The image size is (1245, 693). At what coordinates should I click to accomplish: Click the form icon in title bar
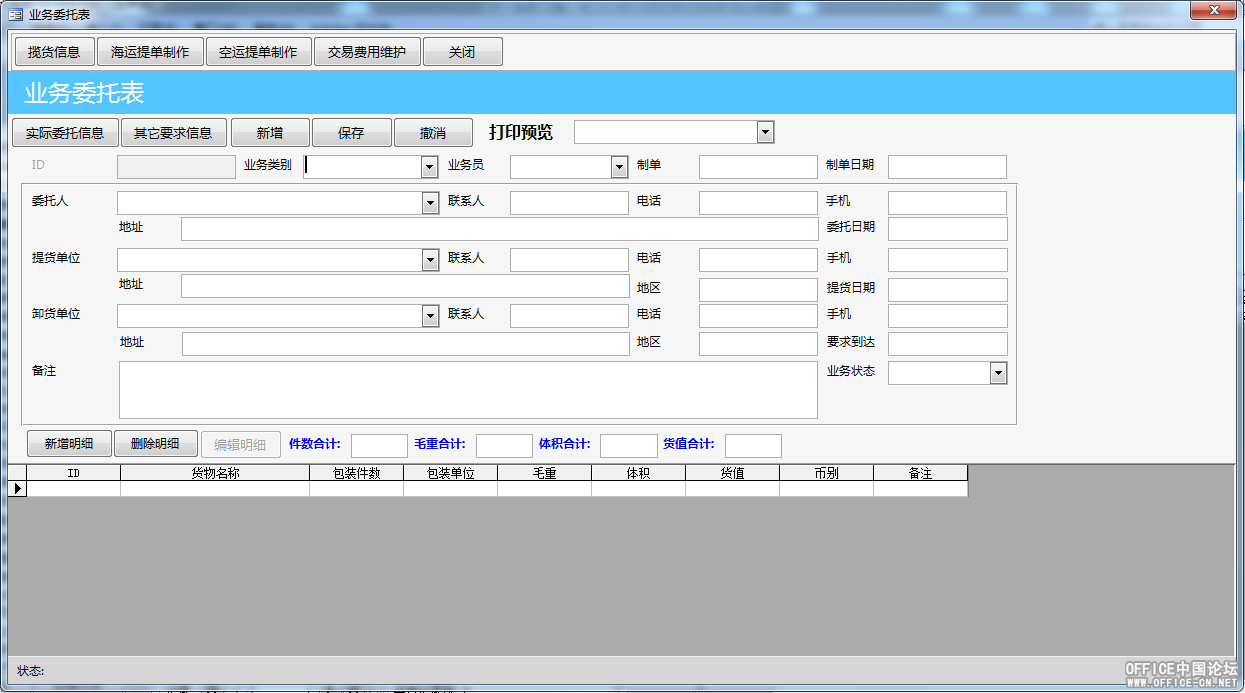pos(15,14)
